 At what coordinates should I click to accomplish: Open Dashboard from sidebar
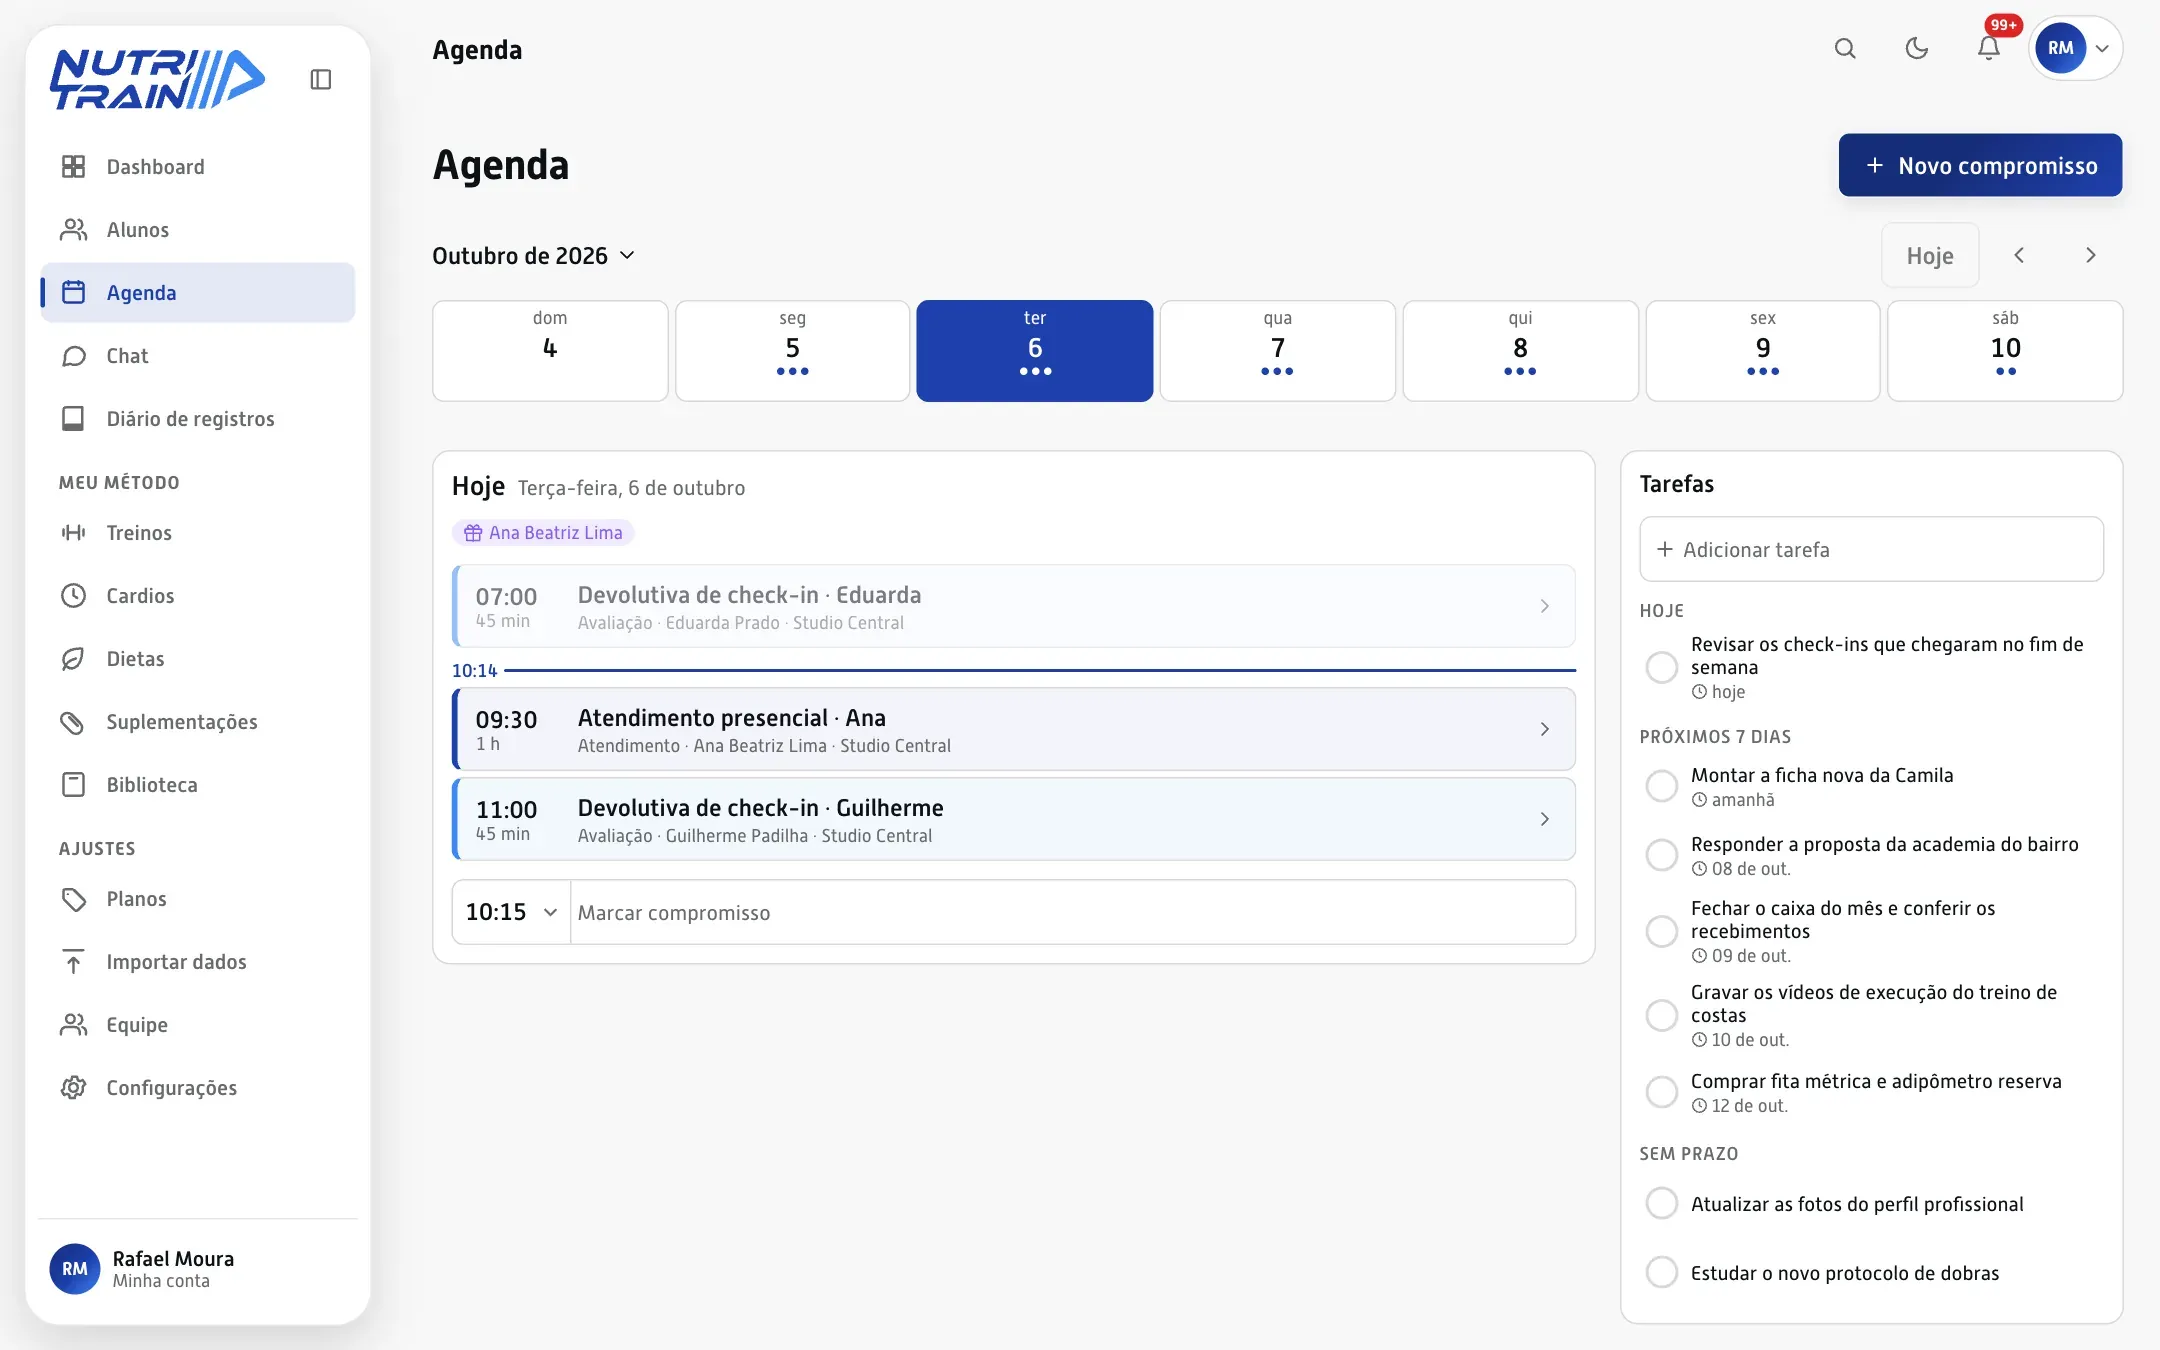198,167
